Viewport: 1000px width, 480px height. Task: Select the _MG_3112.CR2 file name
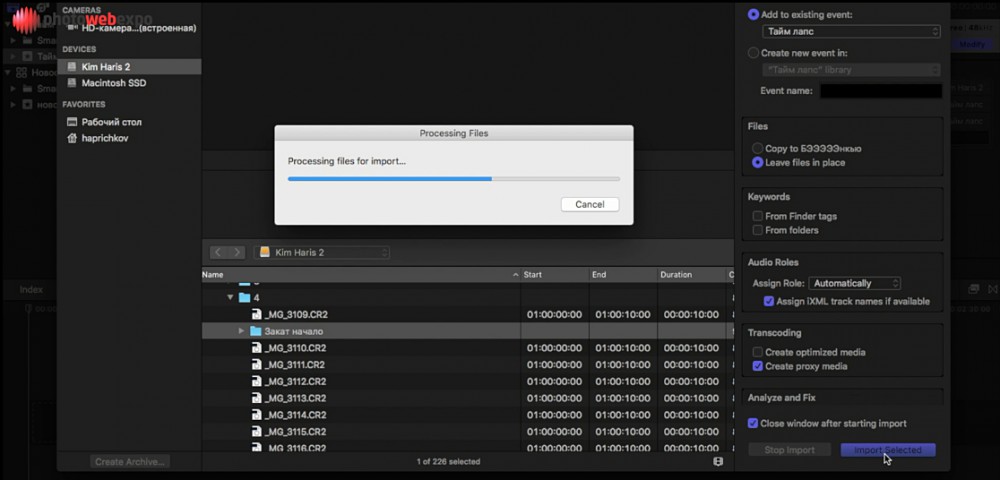295,382
